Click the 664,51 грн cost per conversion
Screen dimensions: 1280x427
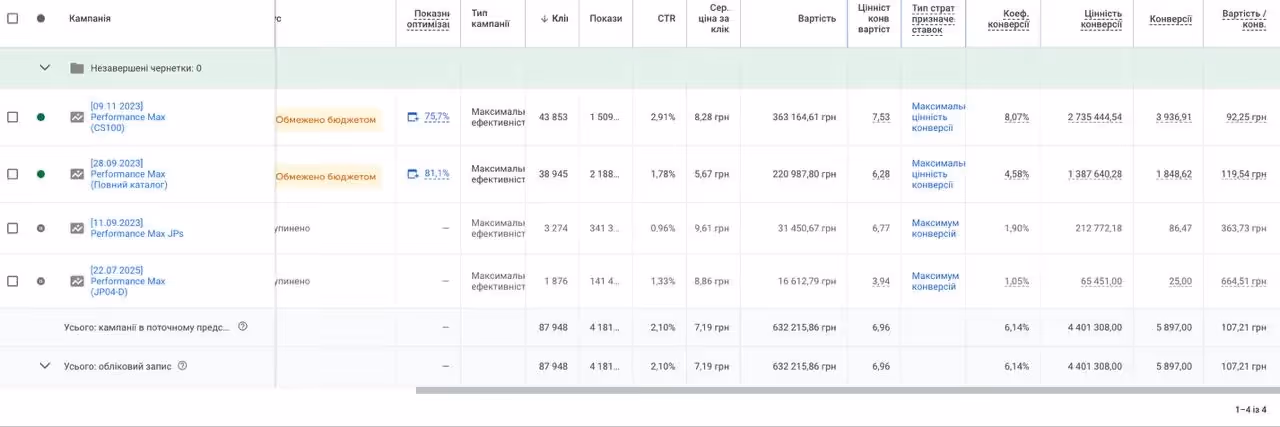pyautogui.click(x=1243, y=281)
